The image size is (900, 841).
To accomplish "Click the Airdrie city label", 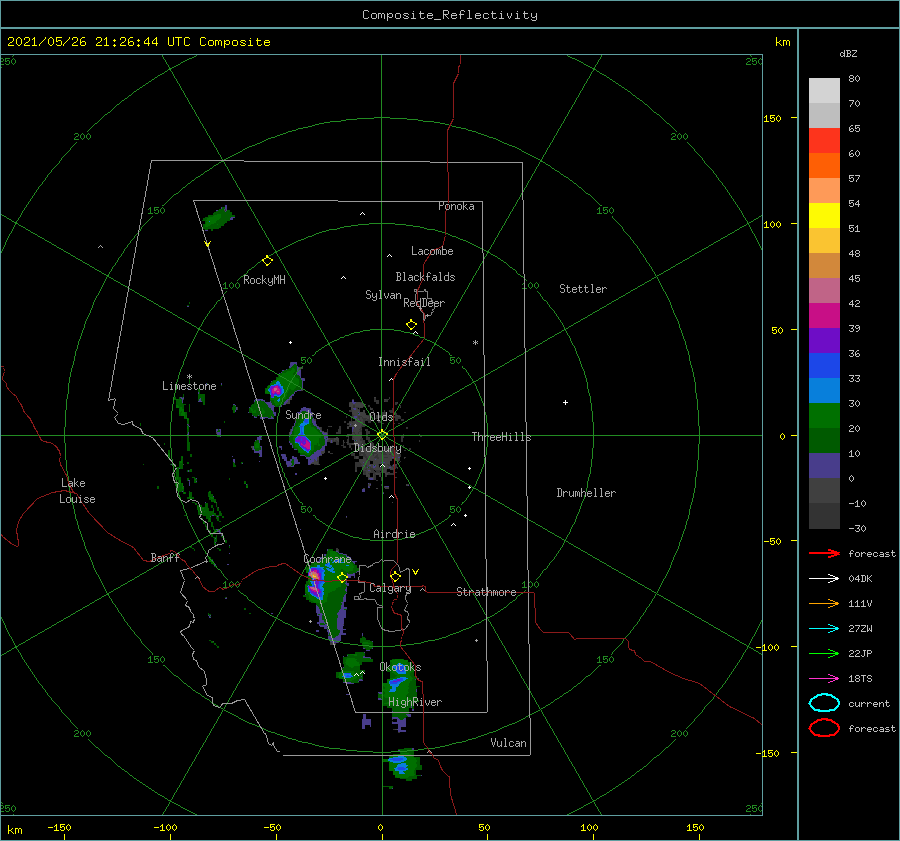I will coord(394,534).
